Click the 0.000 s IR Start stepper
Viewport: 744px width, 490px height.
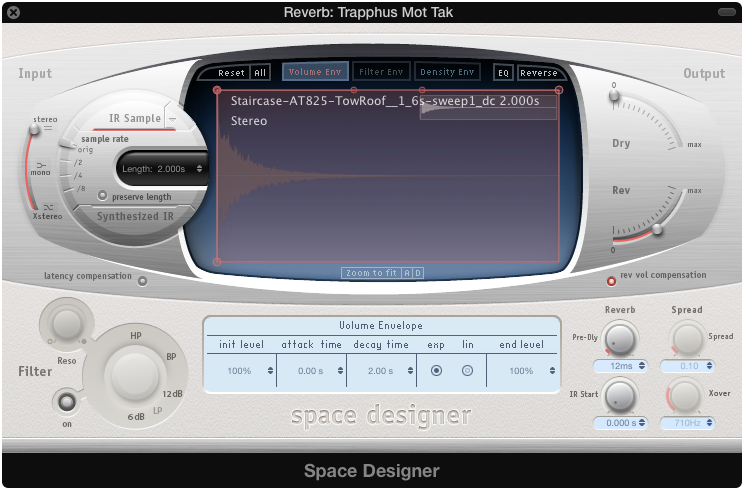click(x=642, y=422)
